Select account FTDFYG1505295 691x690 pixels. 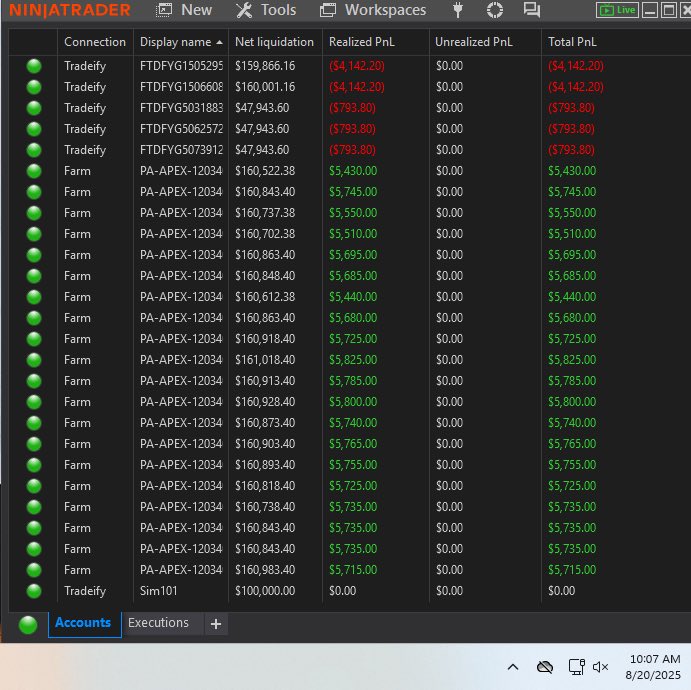coord(181,66)
